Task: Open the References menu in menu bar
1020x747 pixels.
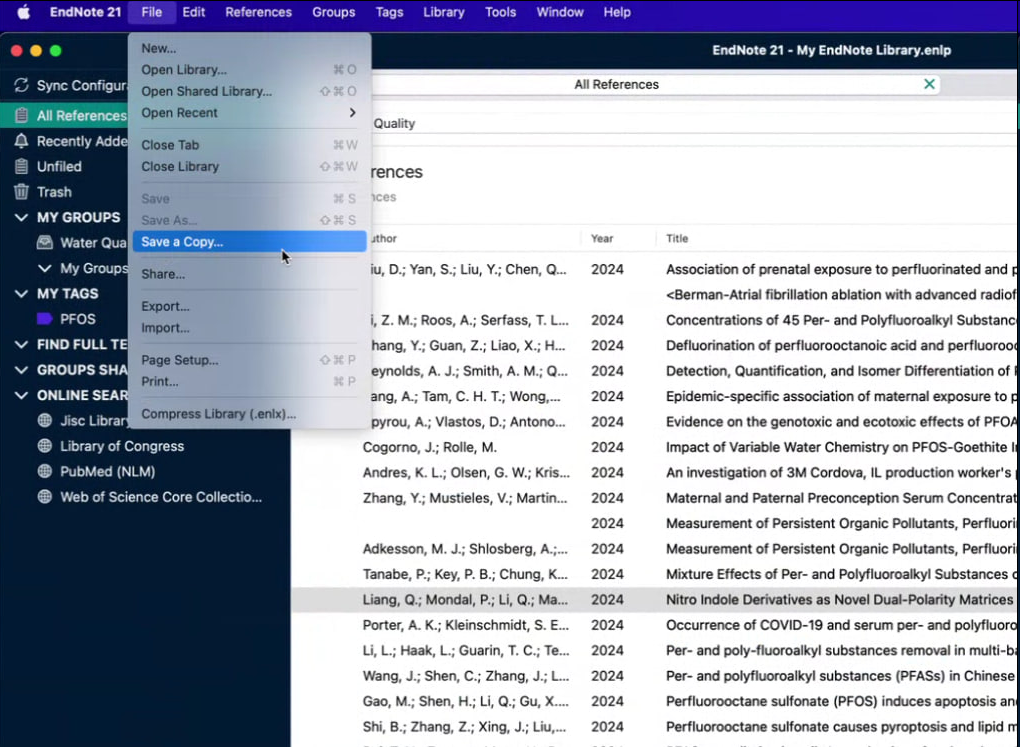Action: [x=258, y=12]
